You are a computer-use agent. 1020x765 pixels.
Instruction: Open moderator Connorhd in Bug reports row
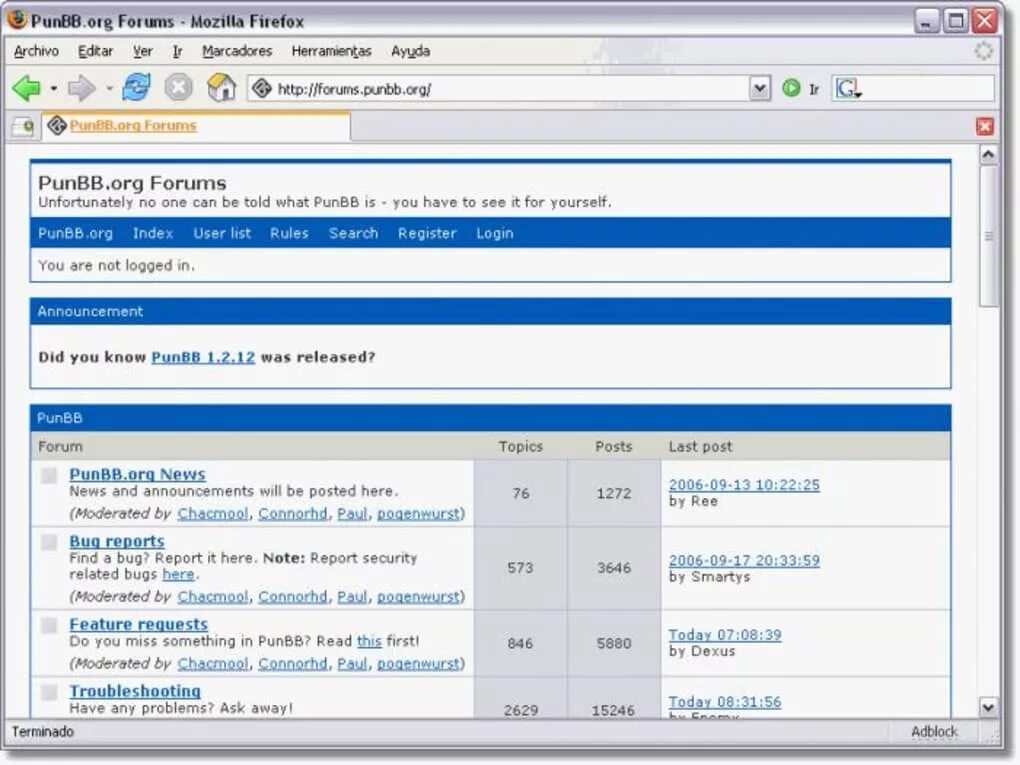point(293,597)
